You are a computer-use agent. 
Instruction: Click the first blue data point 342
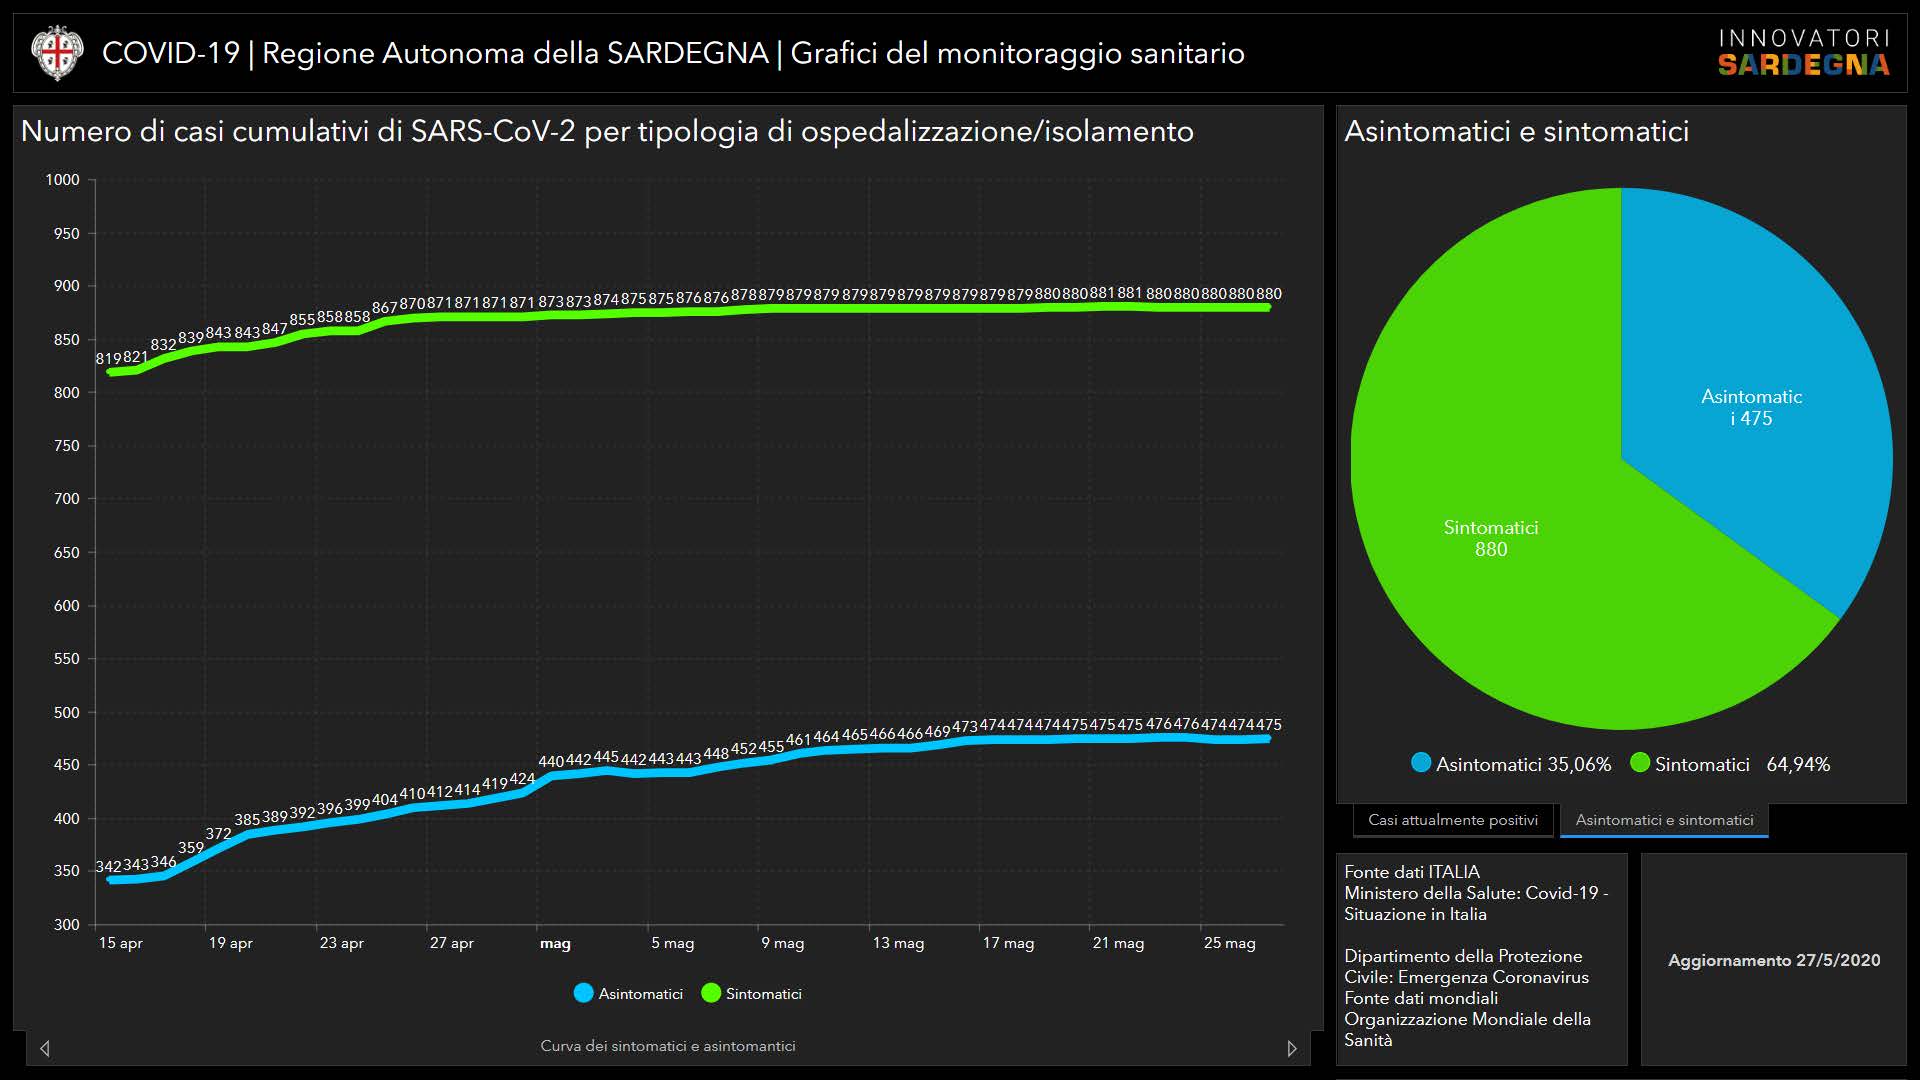pyautogui.click(x=109, y=880)
